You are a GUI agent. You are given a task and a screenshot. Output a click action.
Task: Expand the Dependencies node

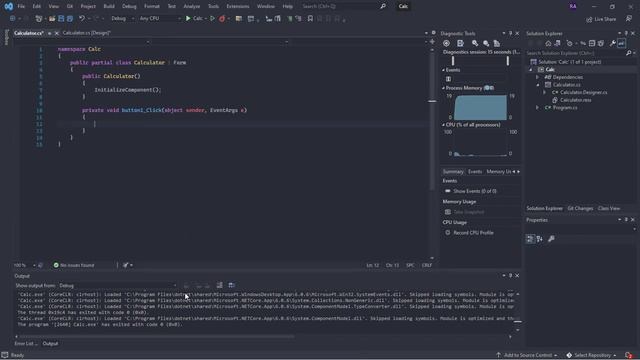tap(538, 77)
